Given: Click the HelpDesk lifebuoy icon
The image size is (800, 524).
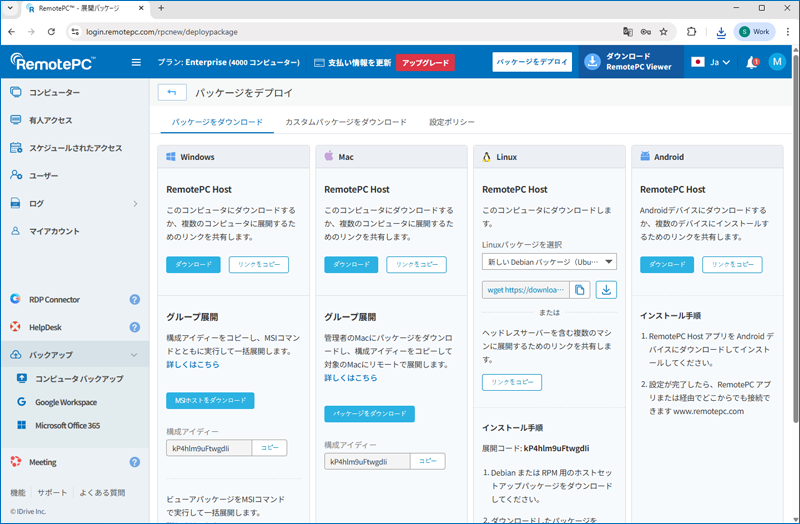Looking at the screenshot, I should pos(15,327).
